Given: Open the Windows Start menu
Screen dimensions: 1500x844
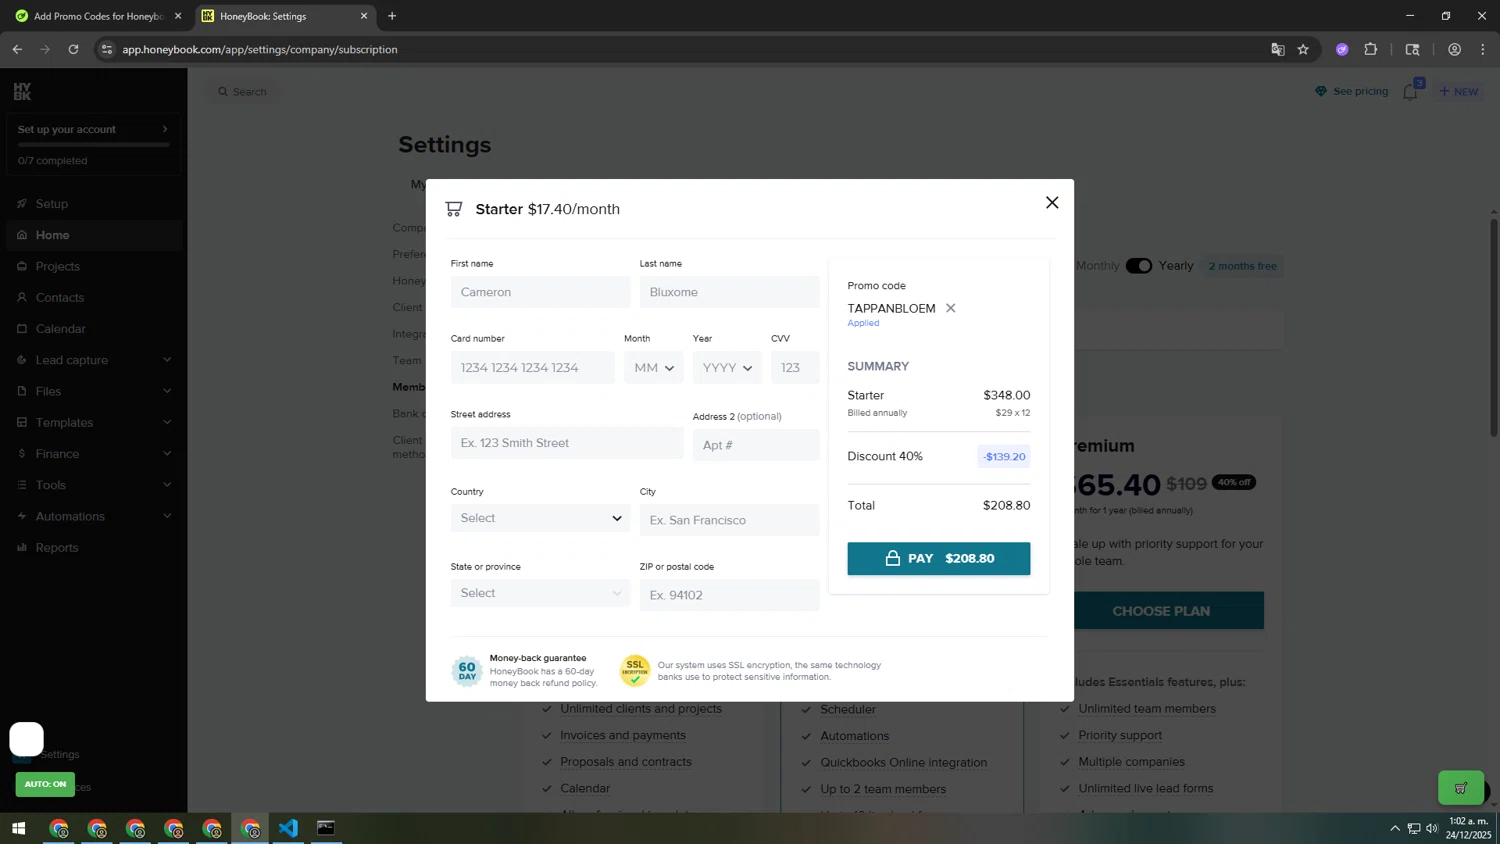Looking at the screenshot, I should point(18,828).
